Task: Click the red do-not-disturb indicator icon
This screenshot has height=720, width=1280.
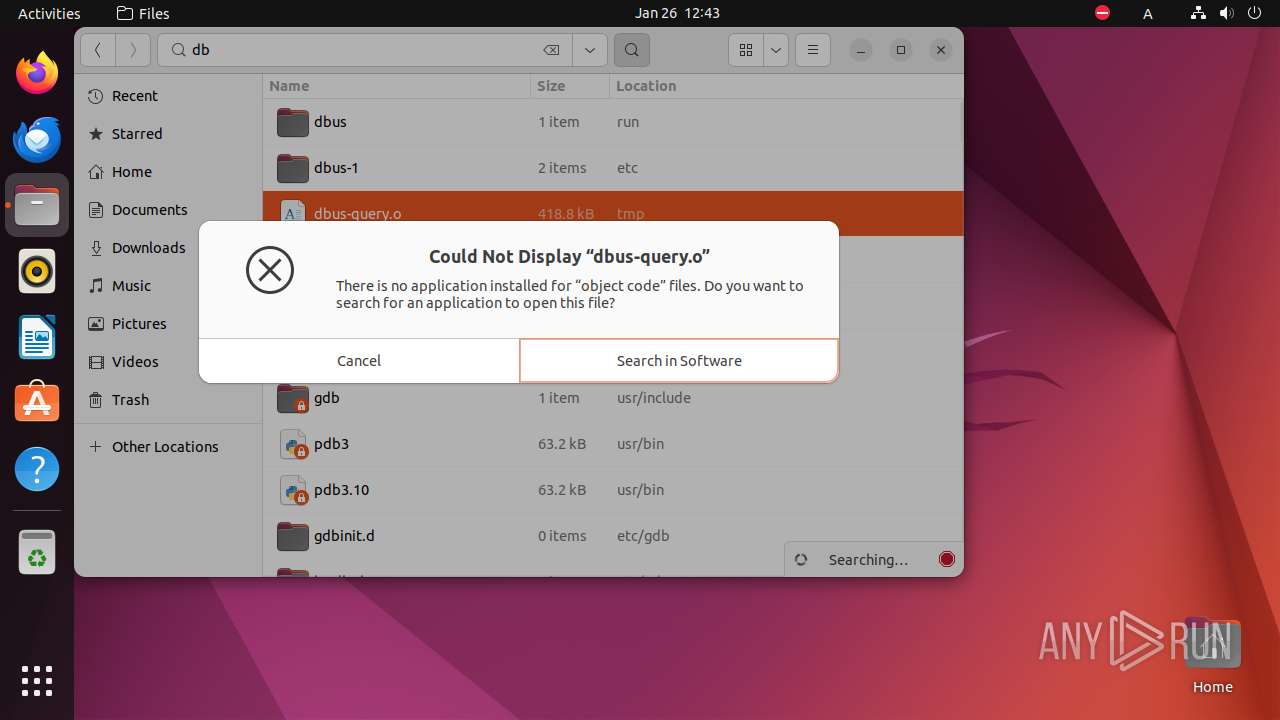Action: tap(1102, 13)
